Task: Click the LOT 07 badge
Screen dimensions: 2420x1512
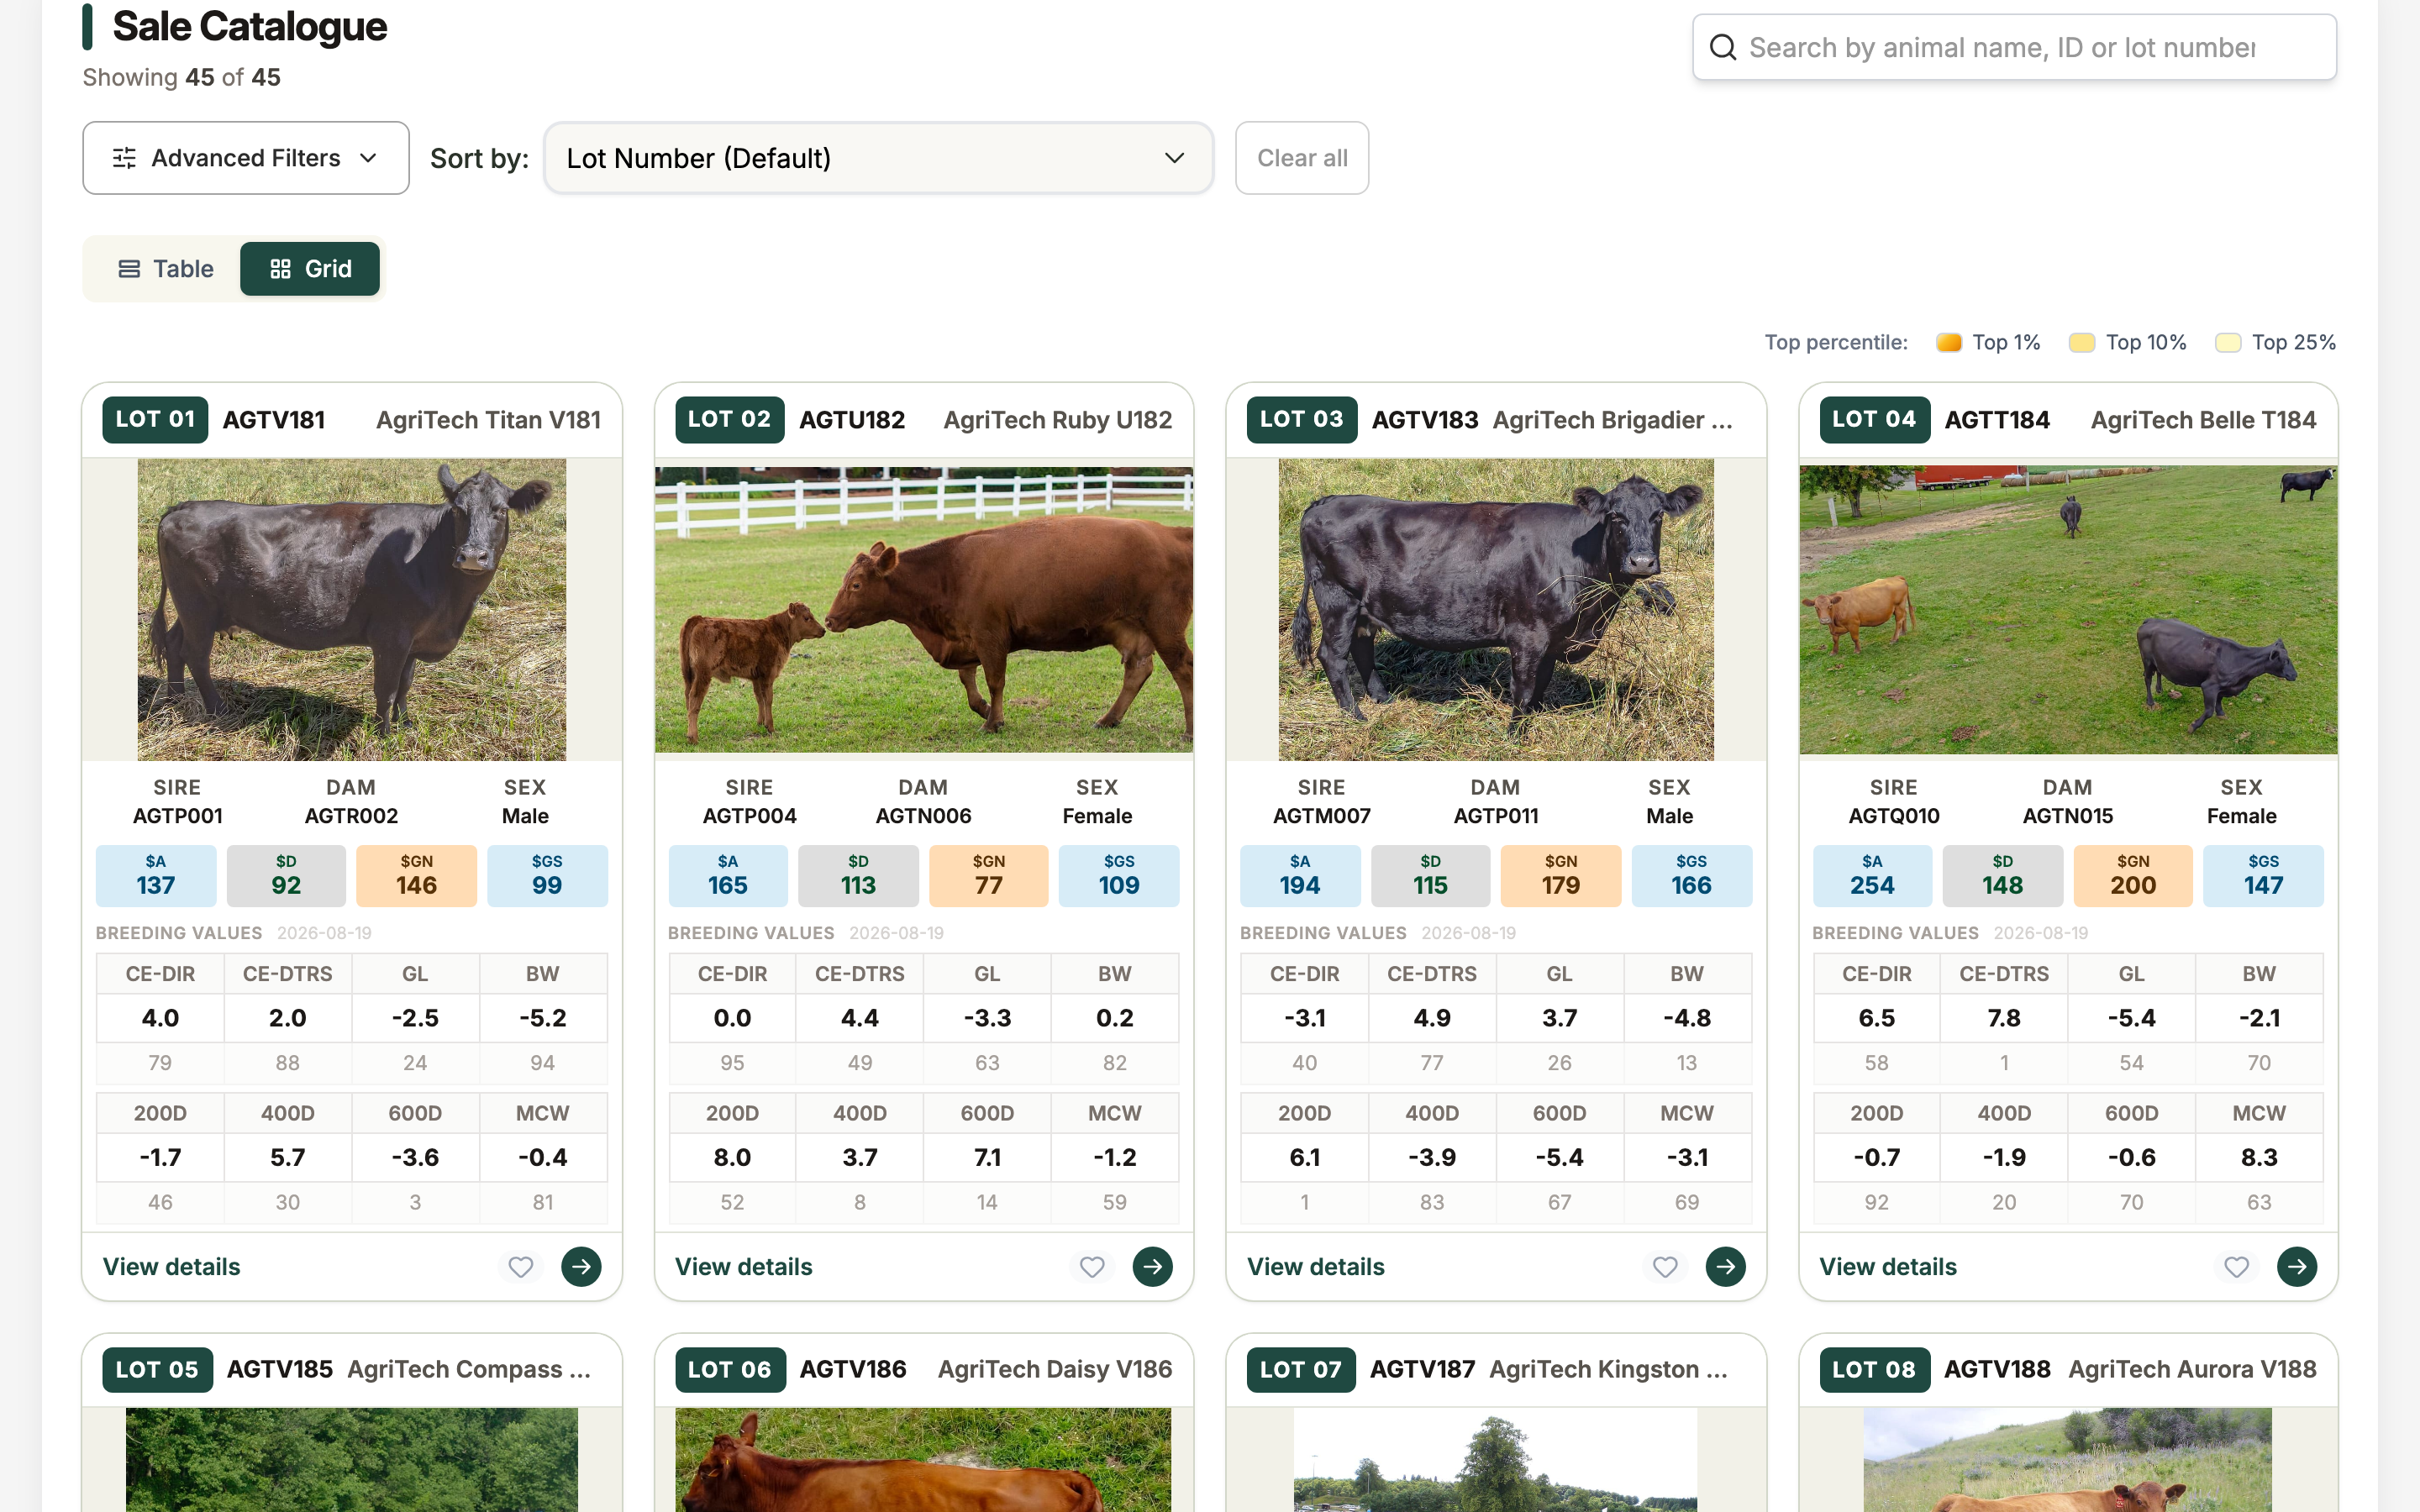Action: pos(1301,1370)
